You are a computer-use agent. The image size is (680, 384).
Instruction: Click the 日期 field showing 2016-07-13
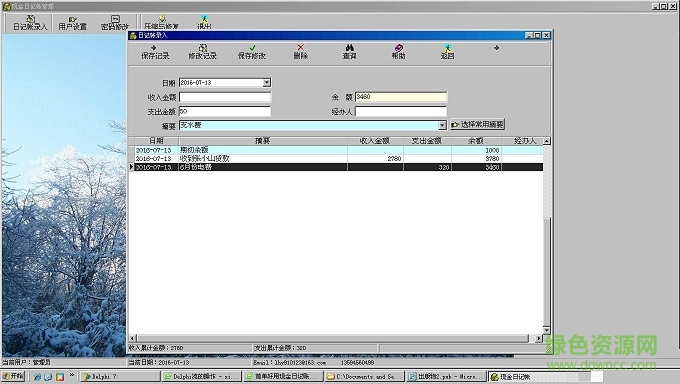(221, 82)
